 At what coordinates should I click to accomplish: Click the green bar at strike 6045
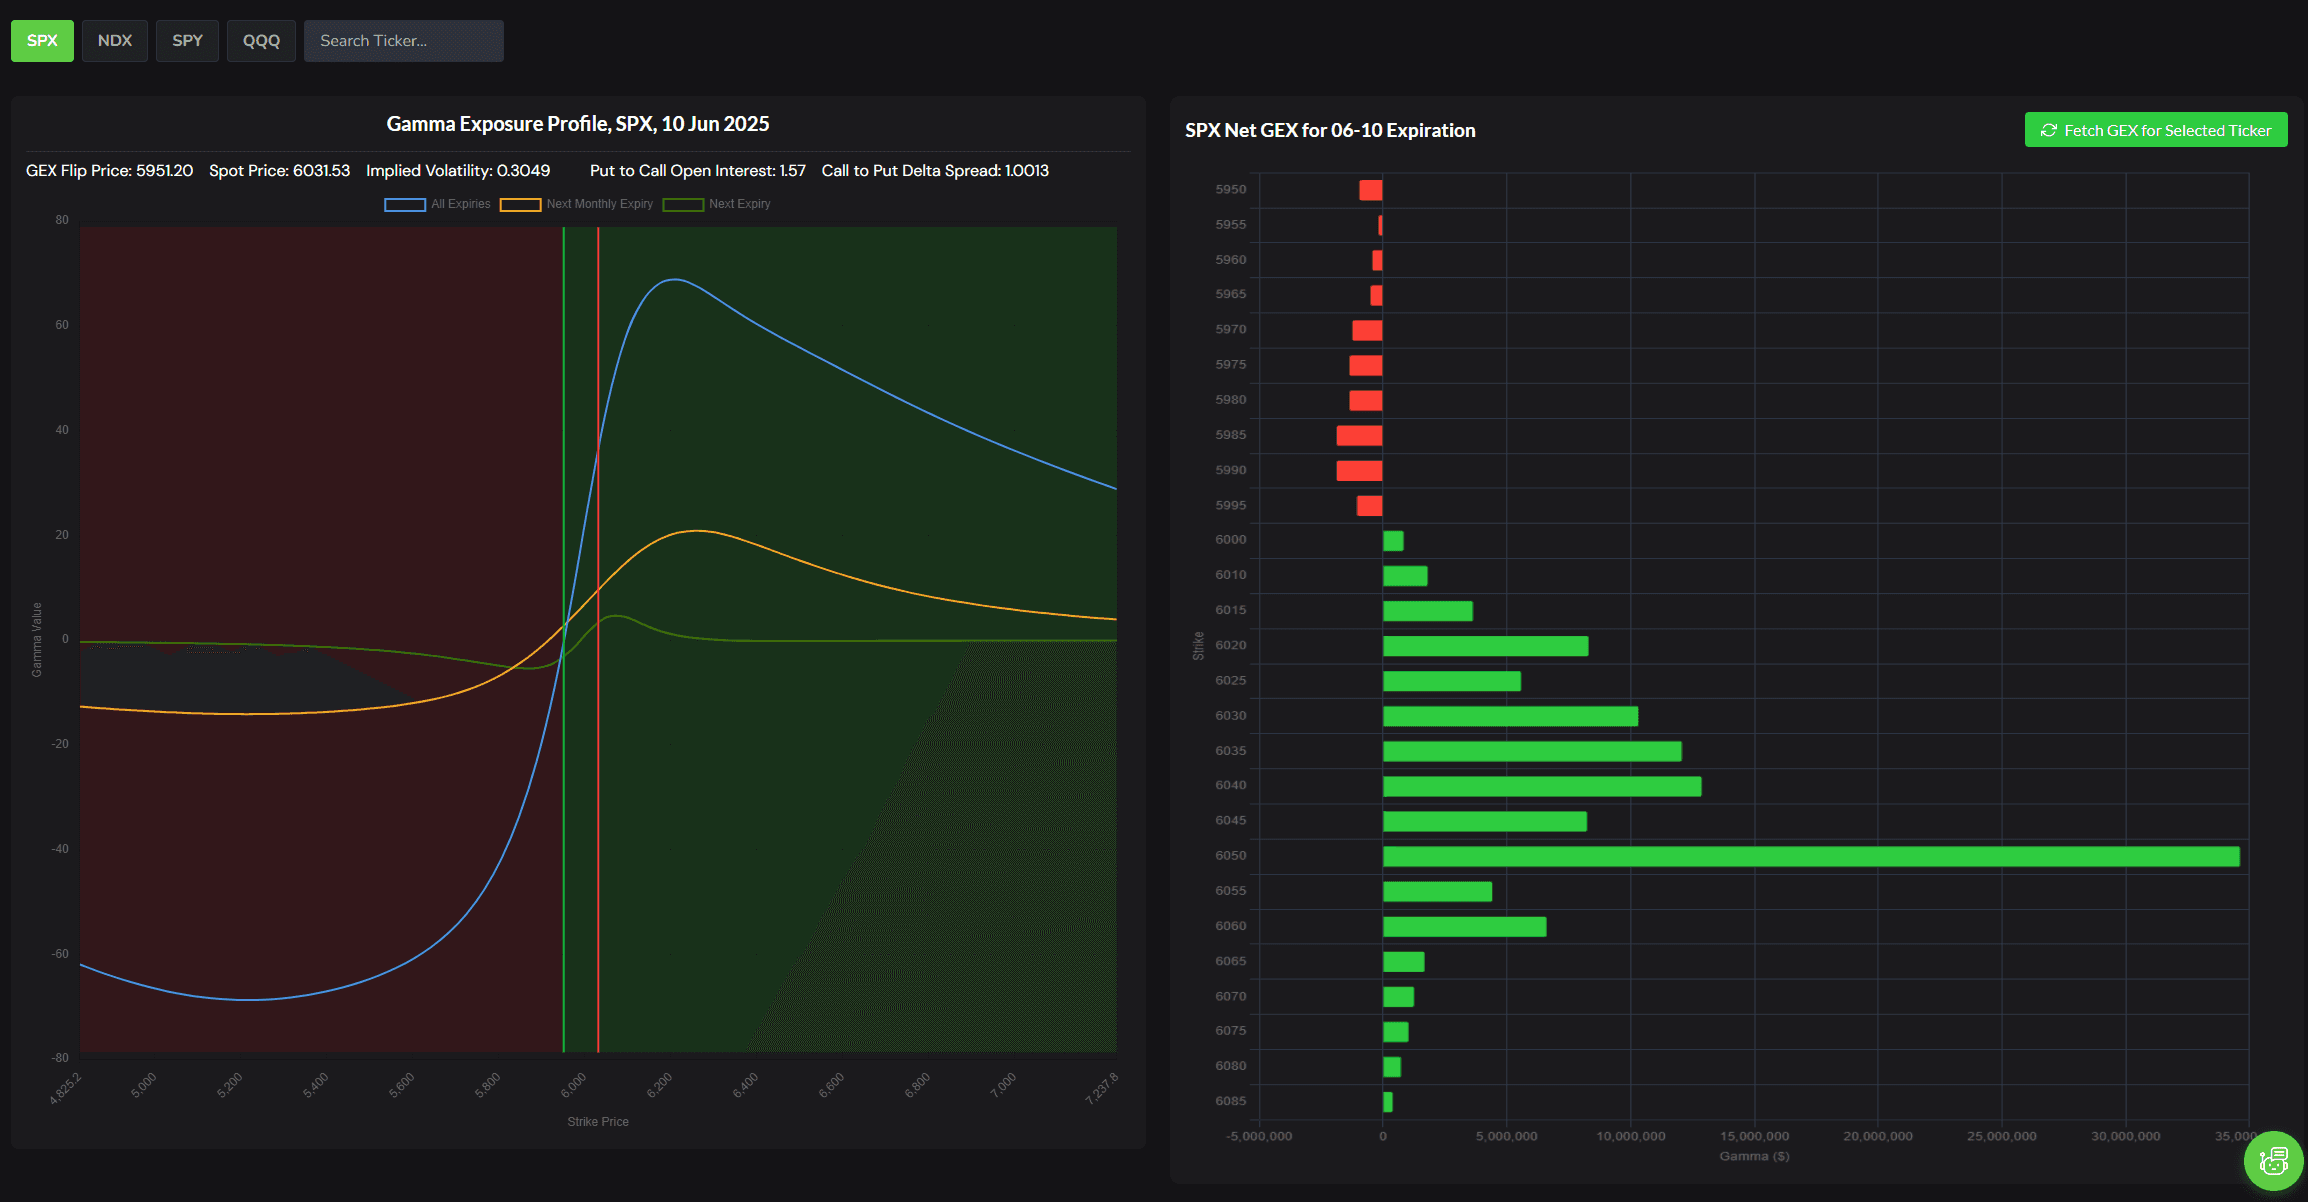pos(1485,821)
